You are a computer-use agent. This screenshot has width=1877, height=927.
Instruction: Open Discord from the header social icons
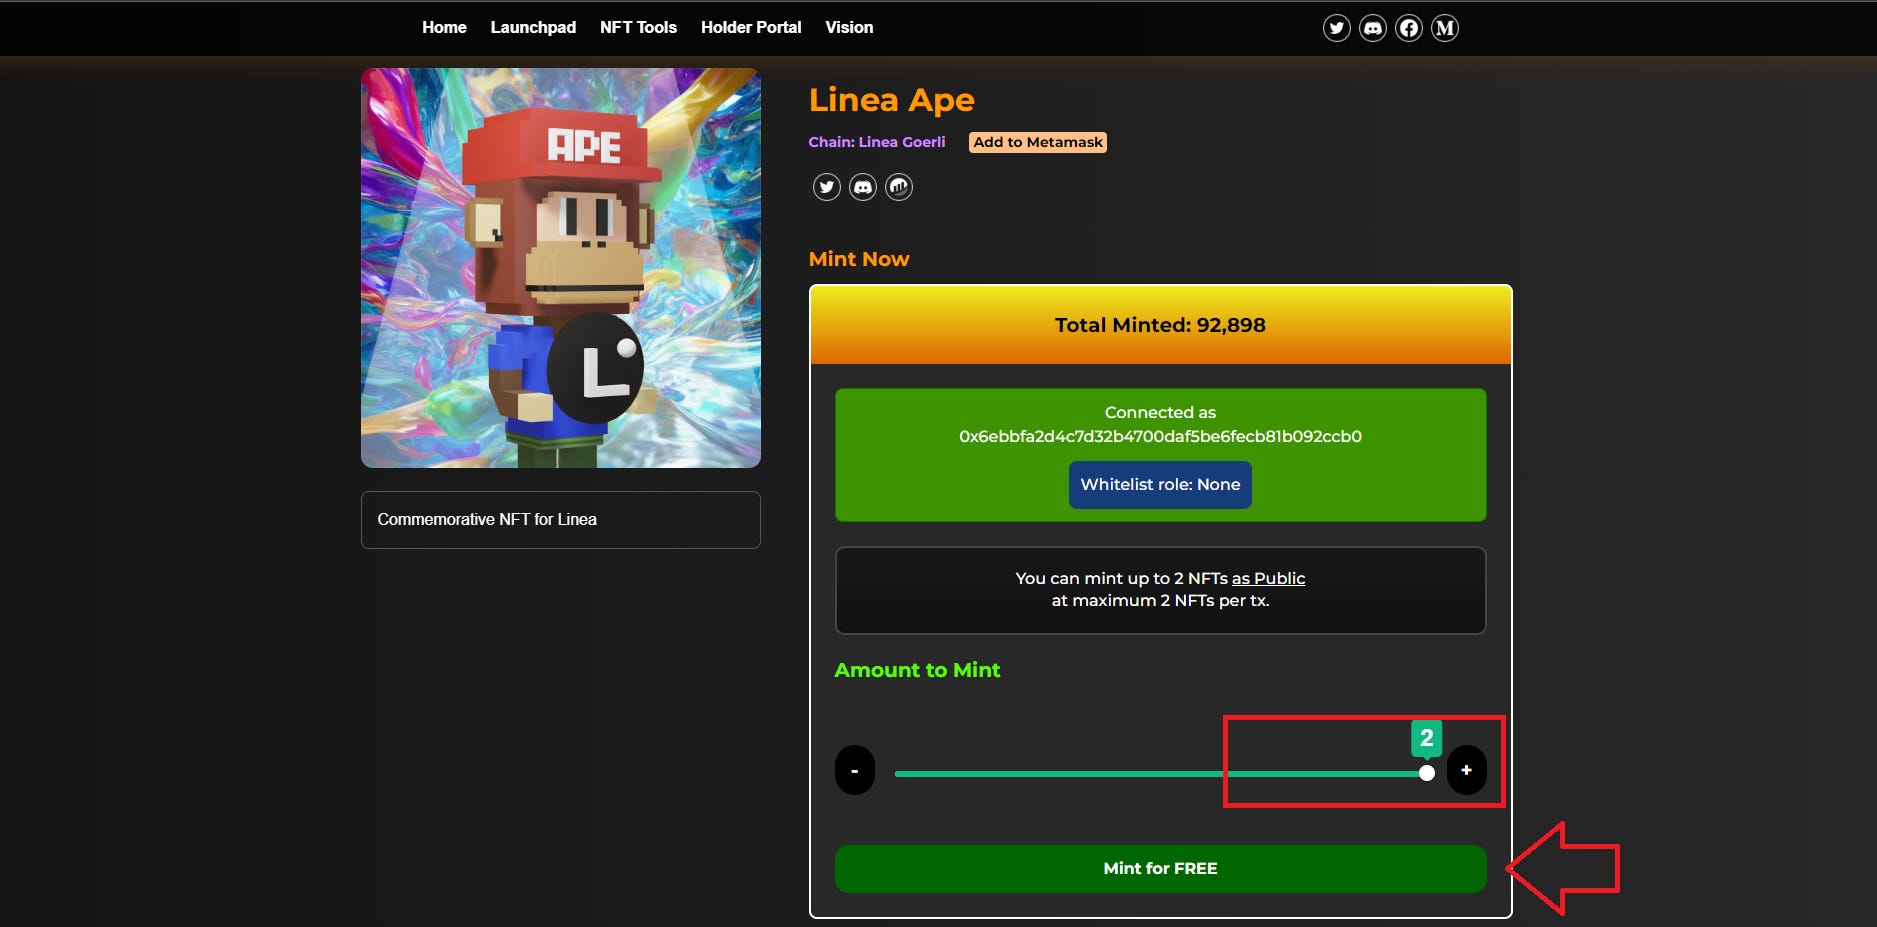(1372, 27)
